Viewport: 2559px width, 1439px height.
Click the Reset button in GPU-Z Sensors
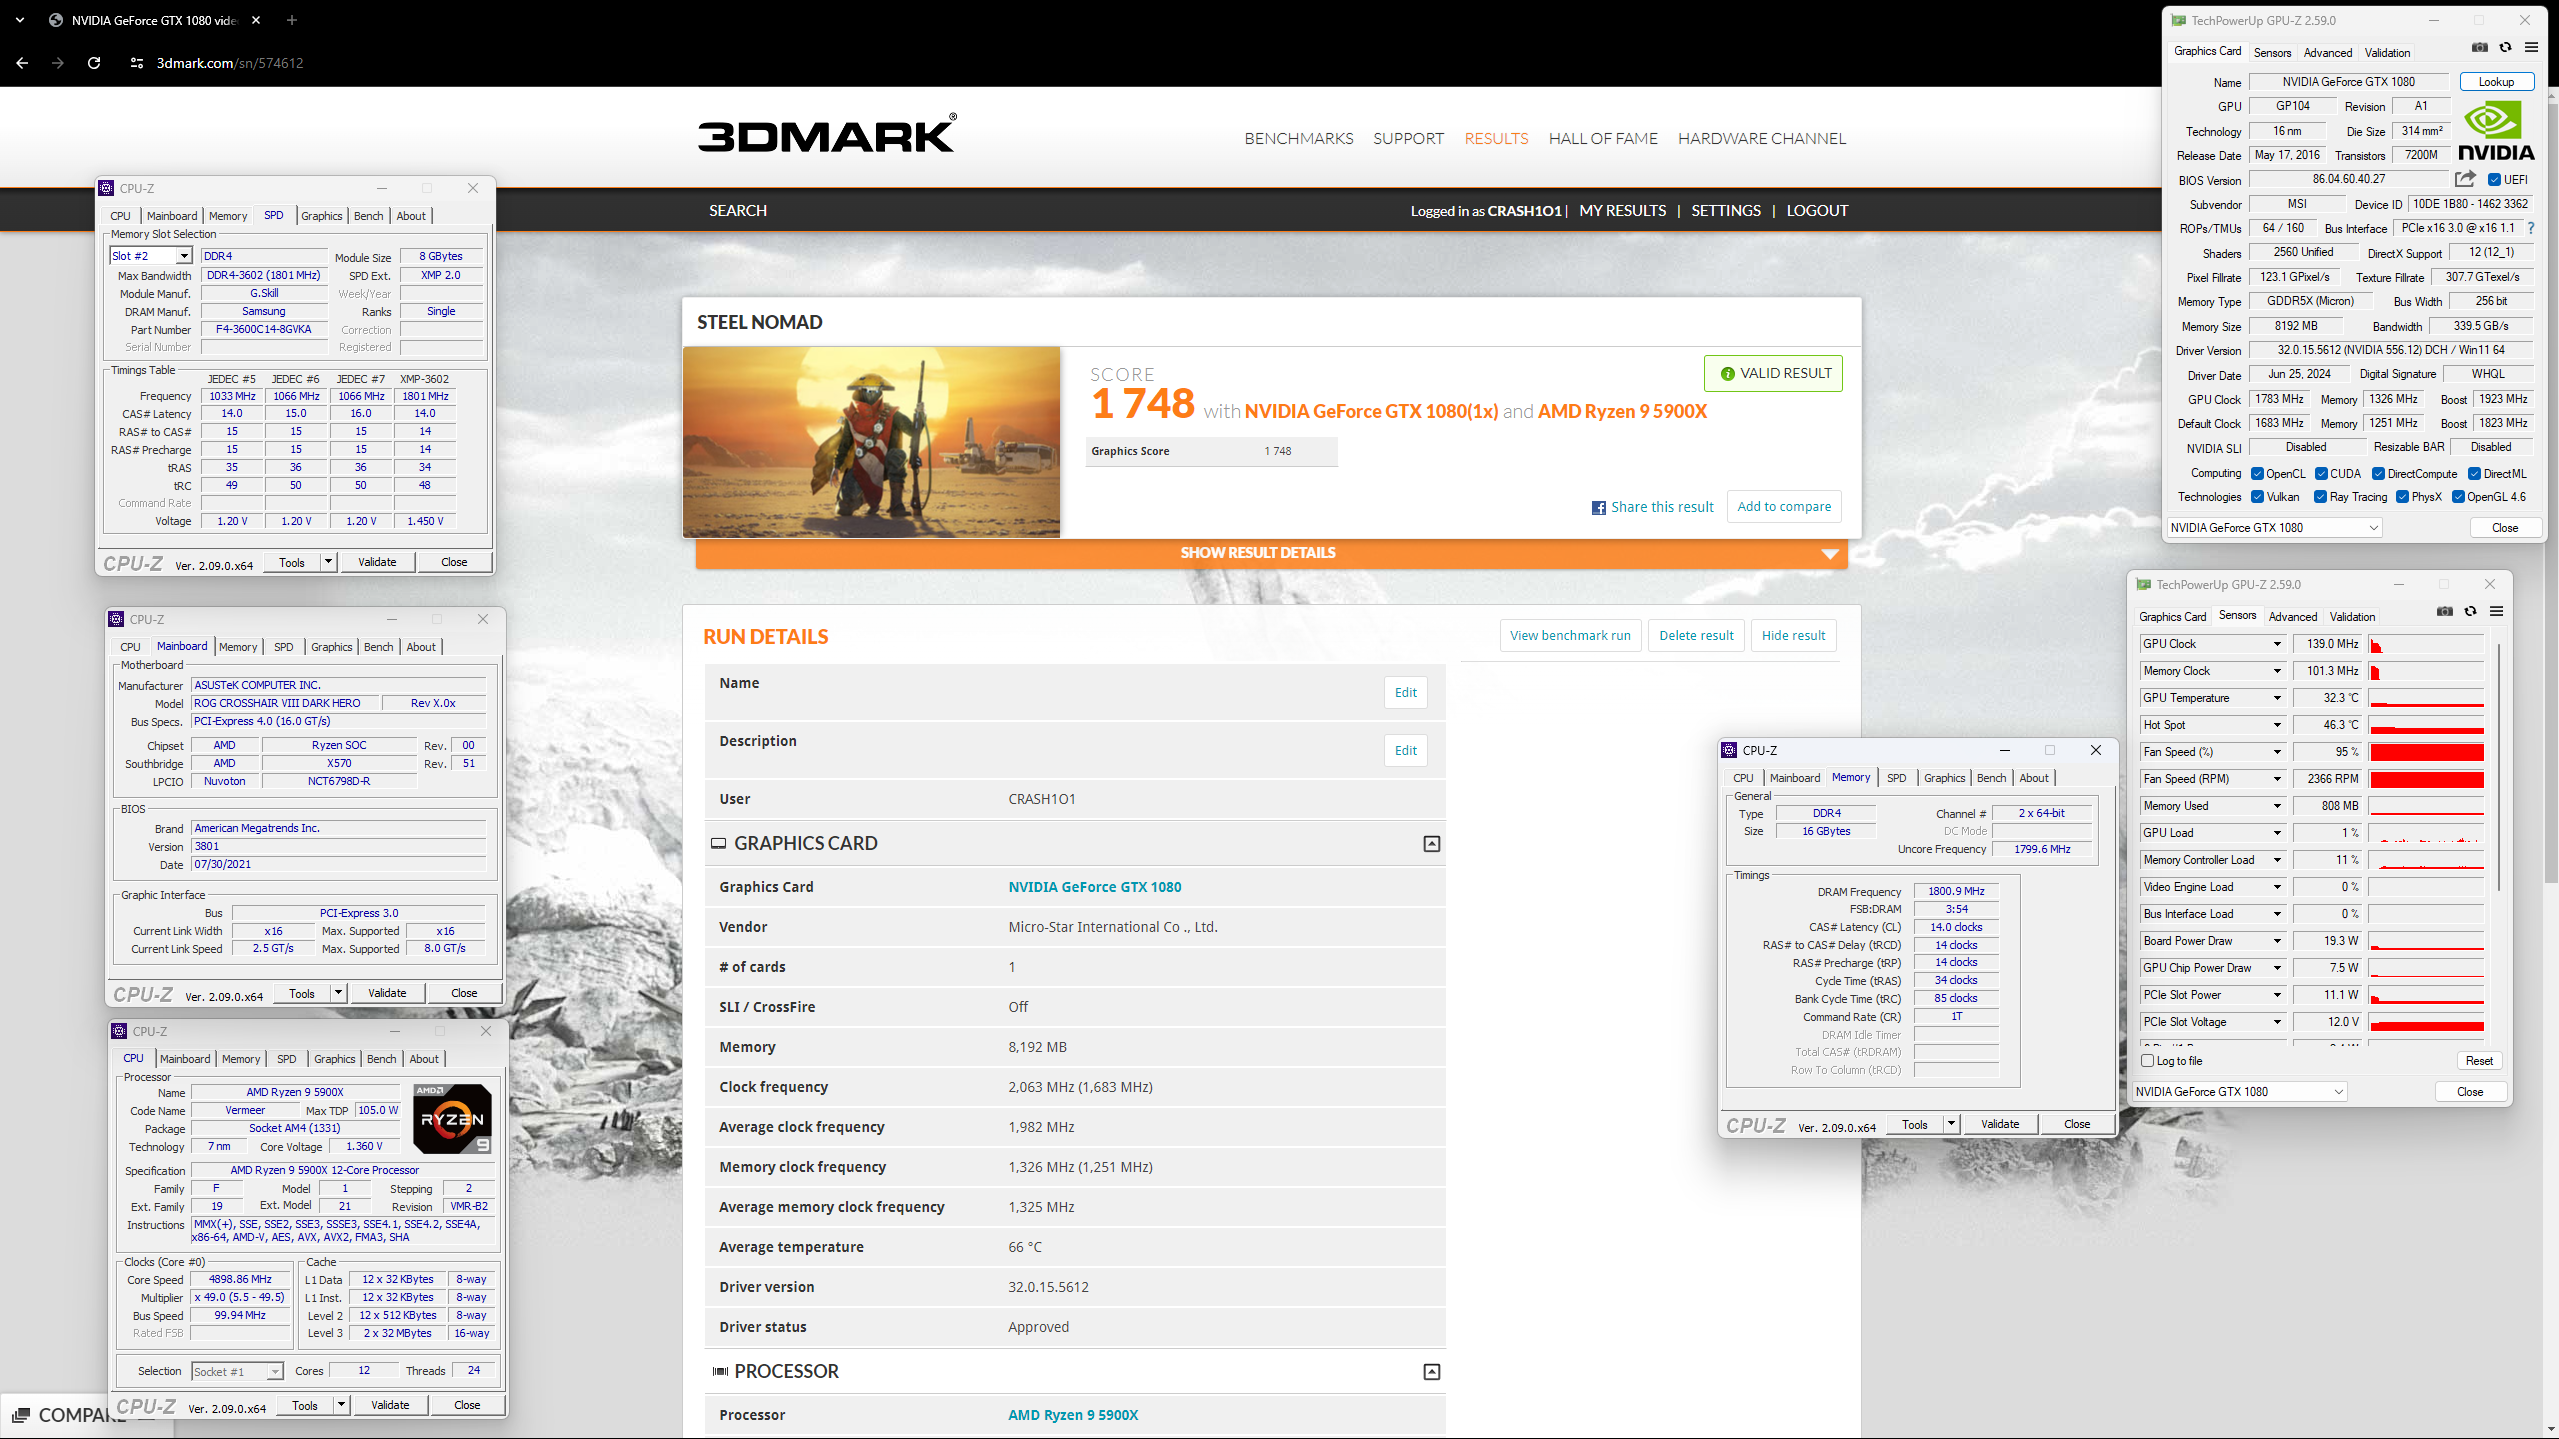(2479, 1061)
